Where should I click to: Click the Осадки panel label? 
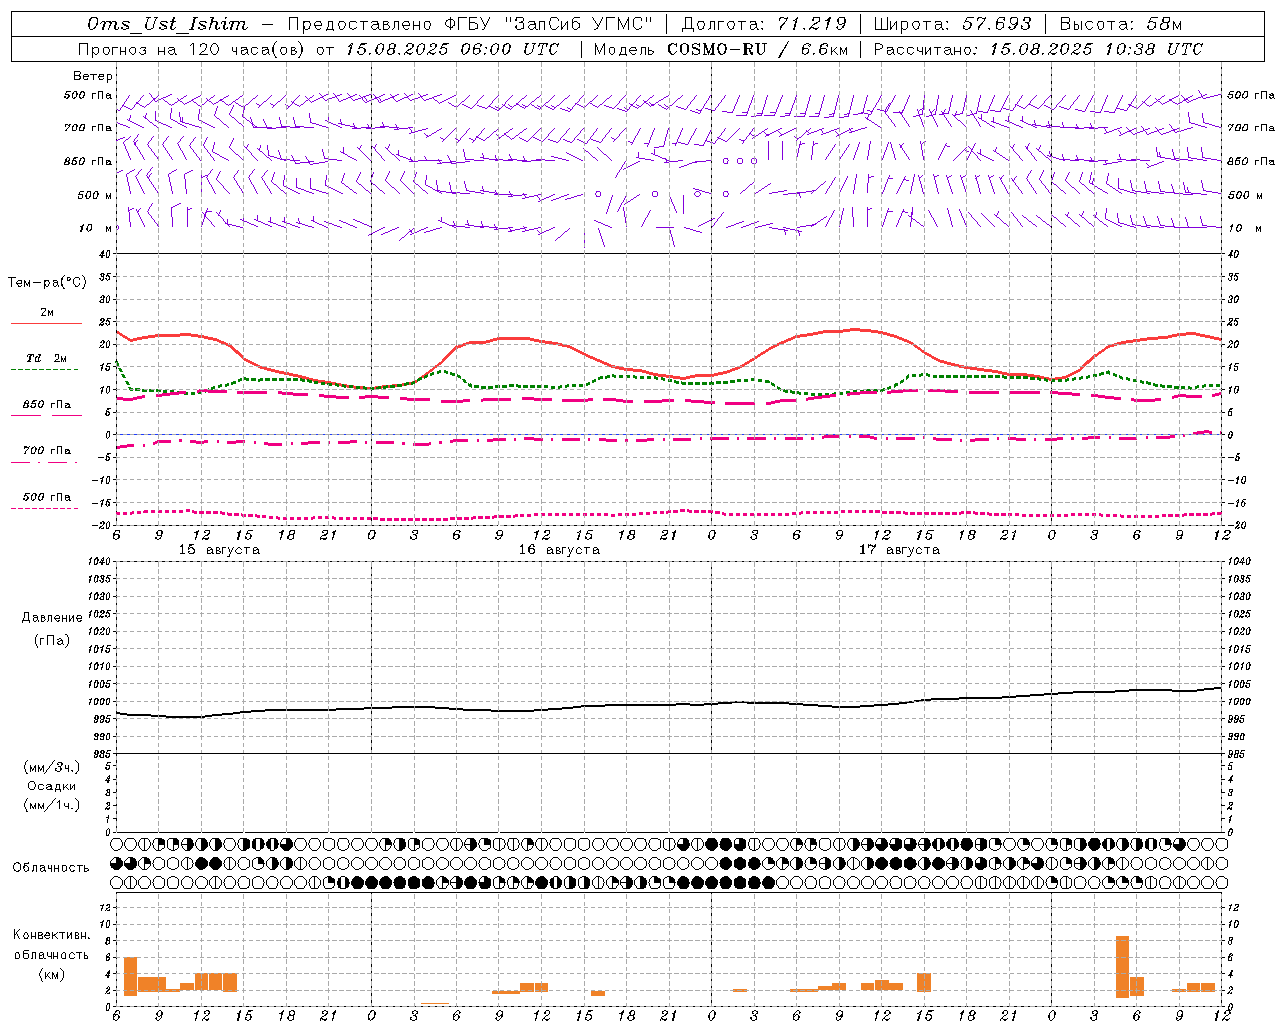(x=52, y=787)
